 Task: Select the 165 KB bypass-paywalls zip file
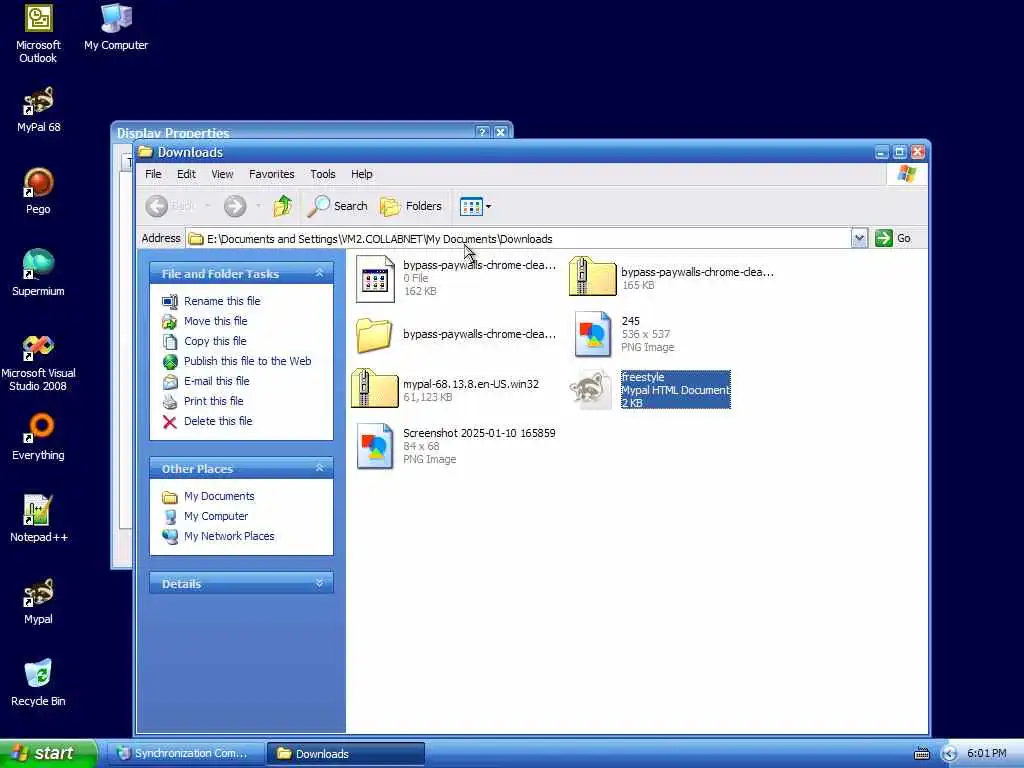point(671,278)
